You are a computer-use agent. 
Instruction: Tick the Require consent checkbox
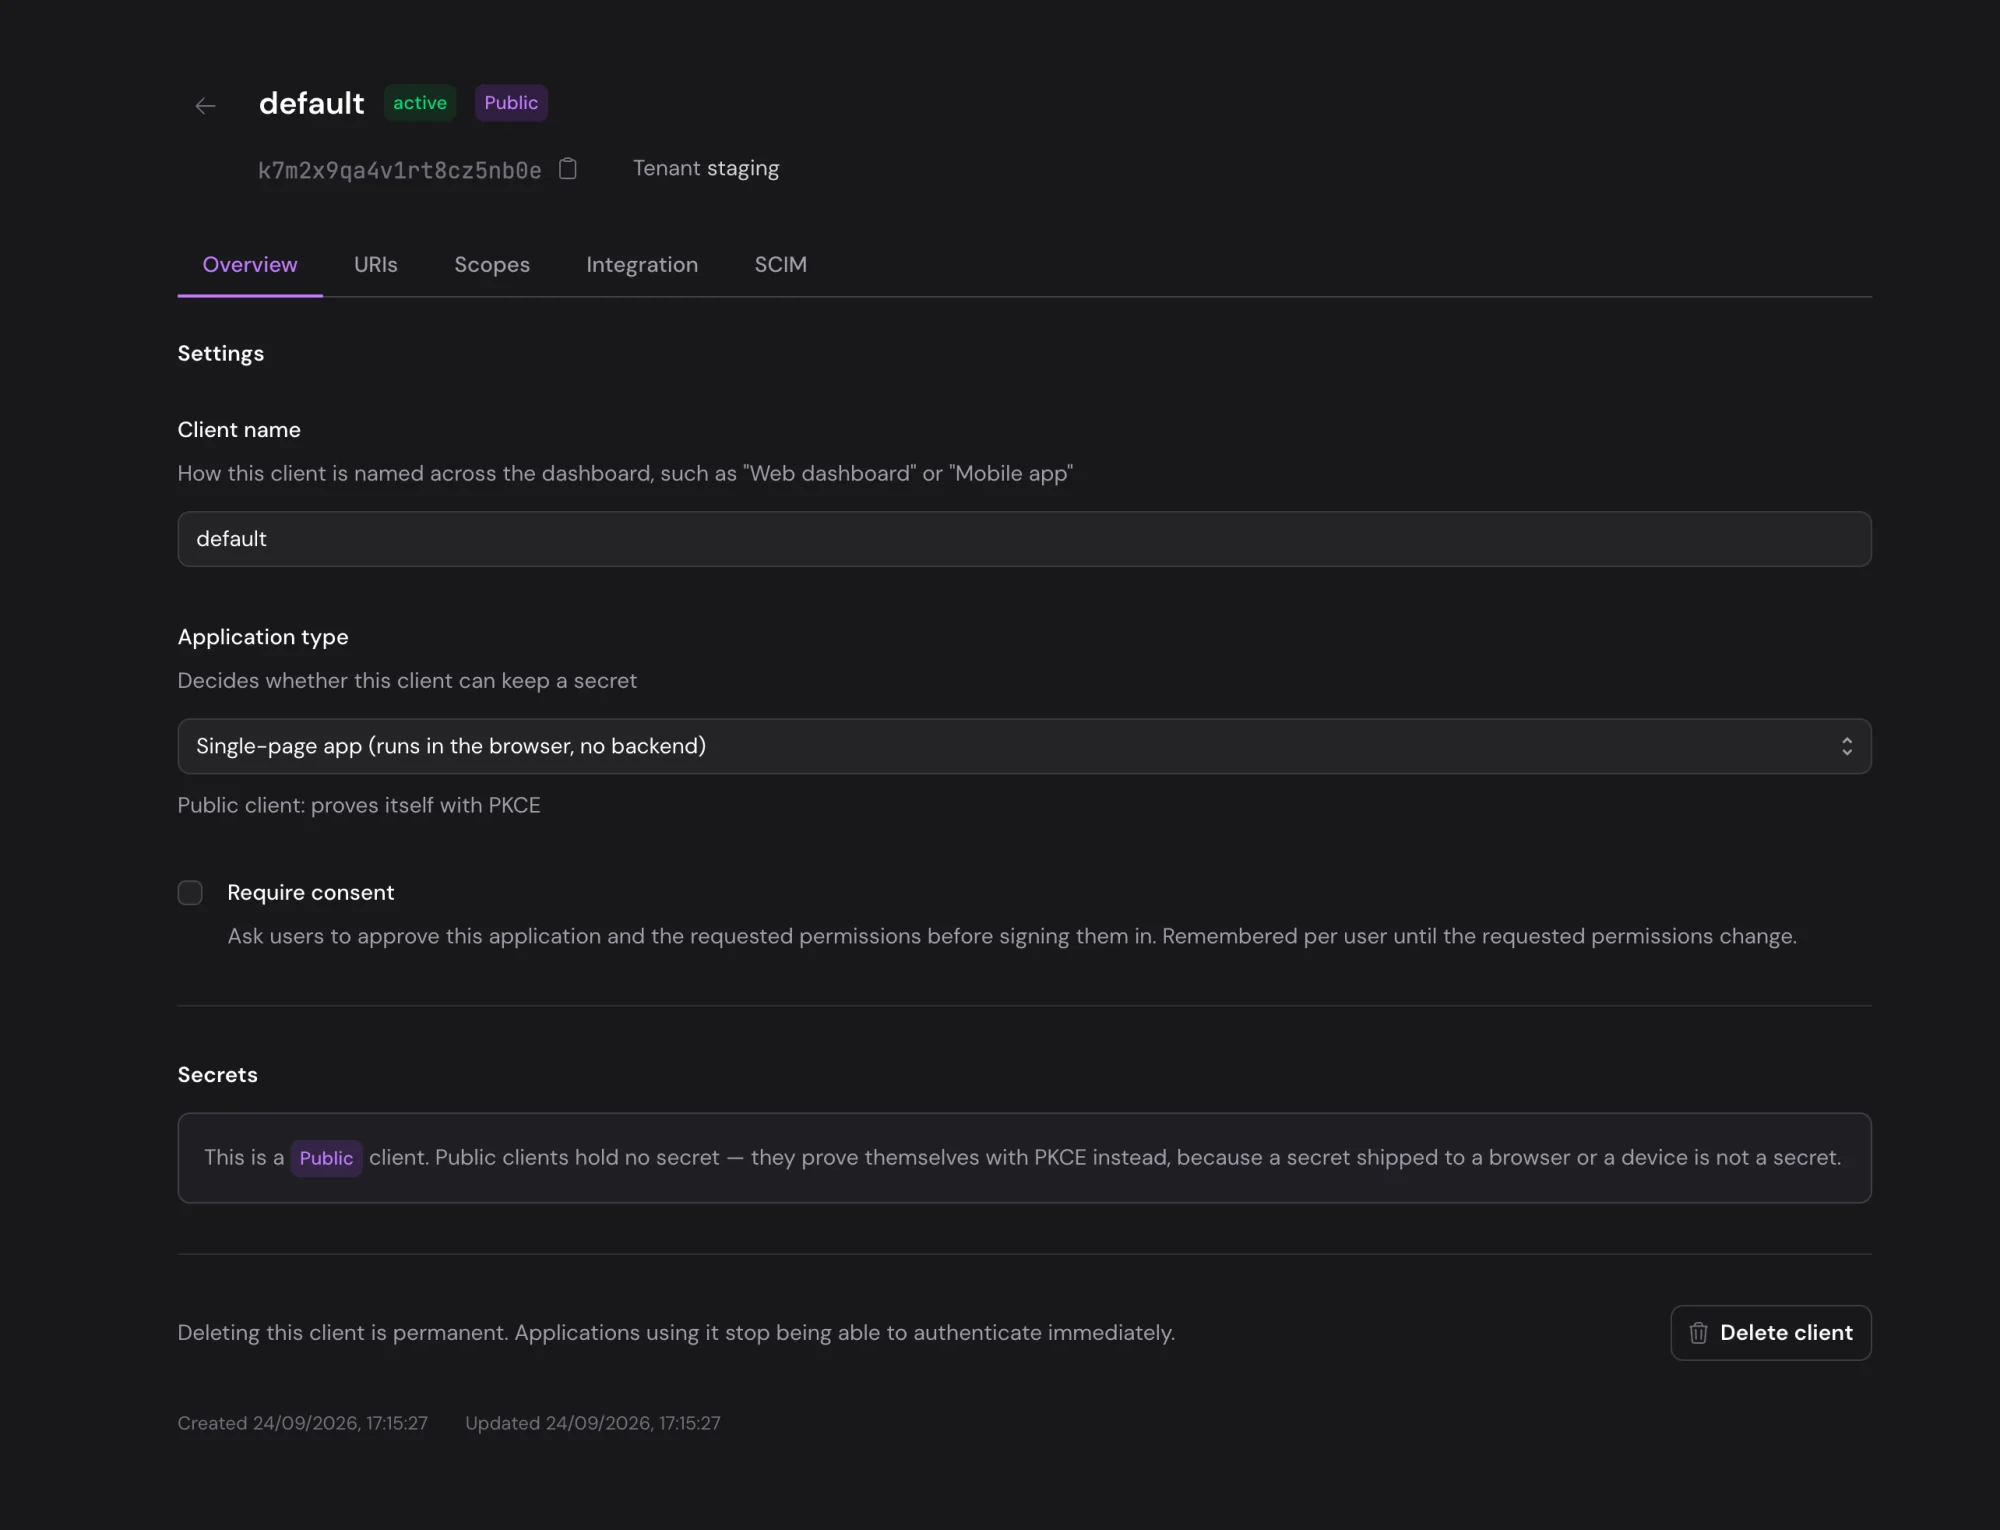click(190, 893)
